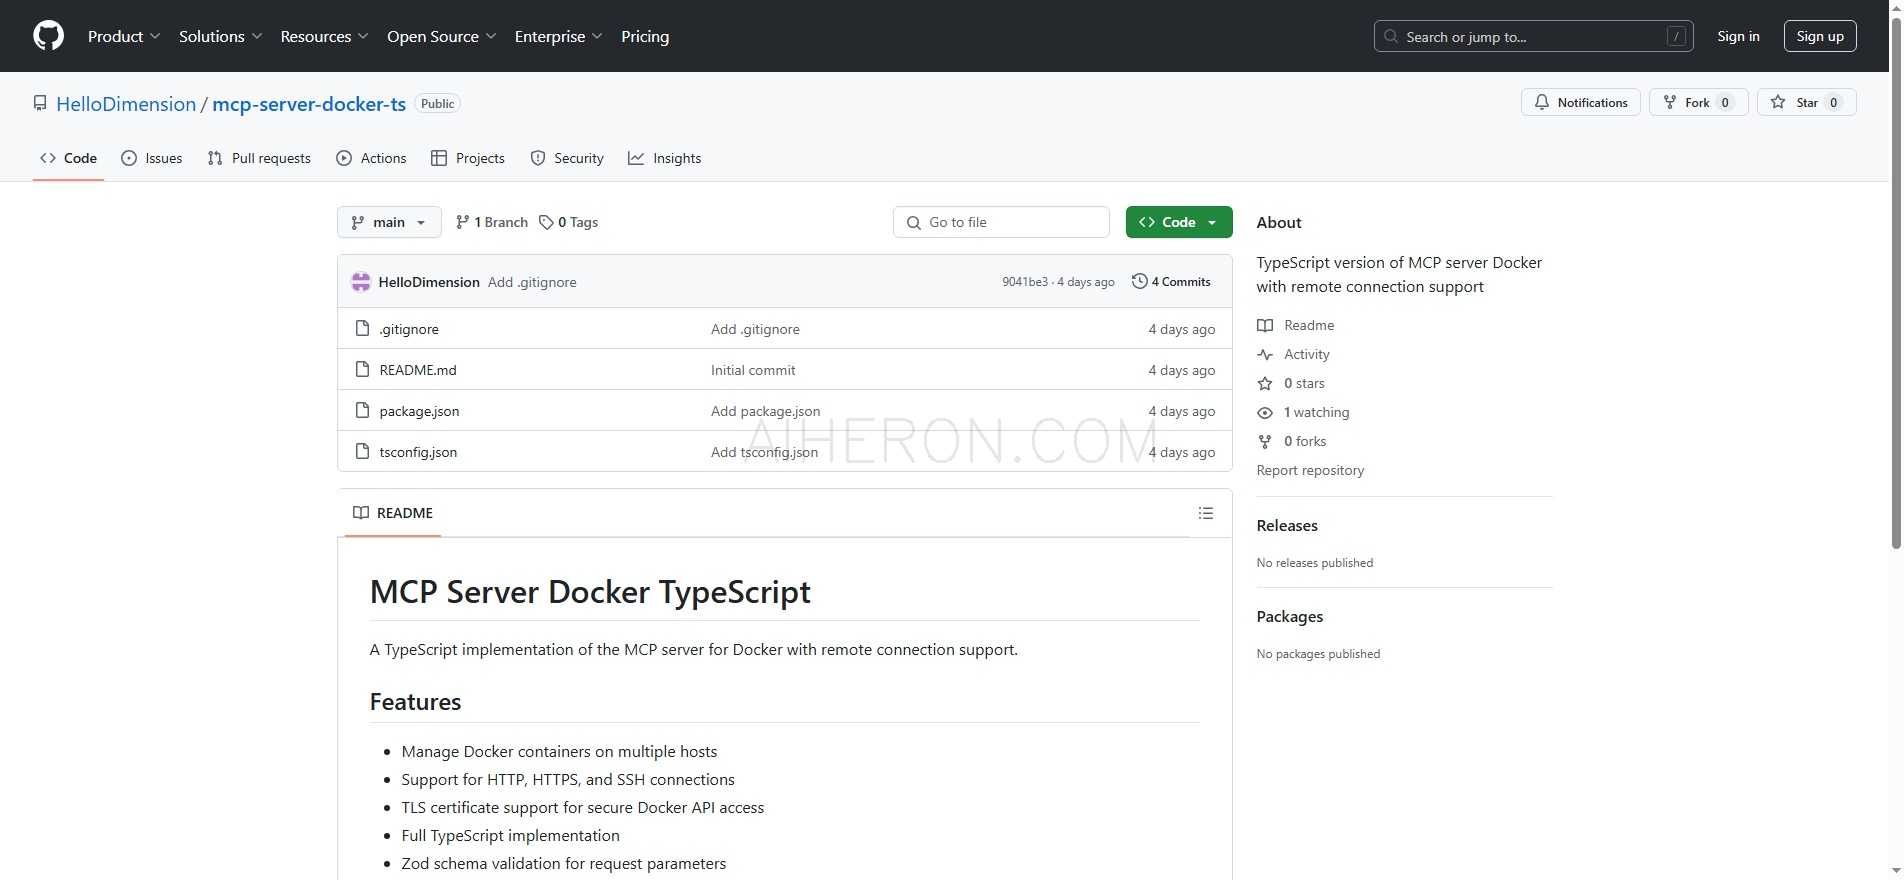Open the Releases section heading

pos(1287,525)
